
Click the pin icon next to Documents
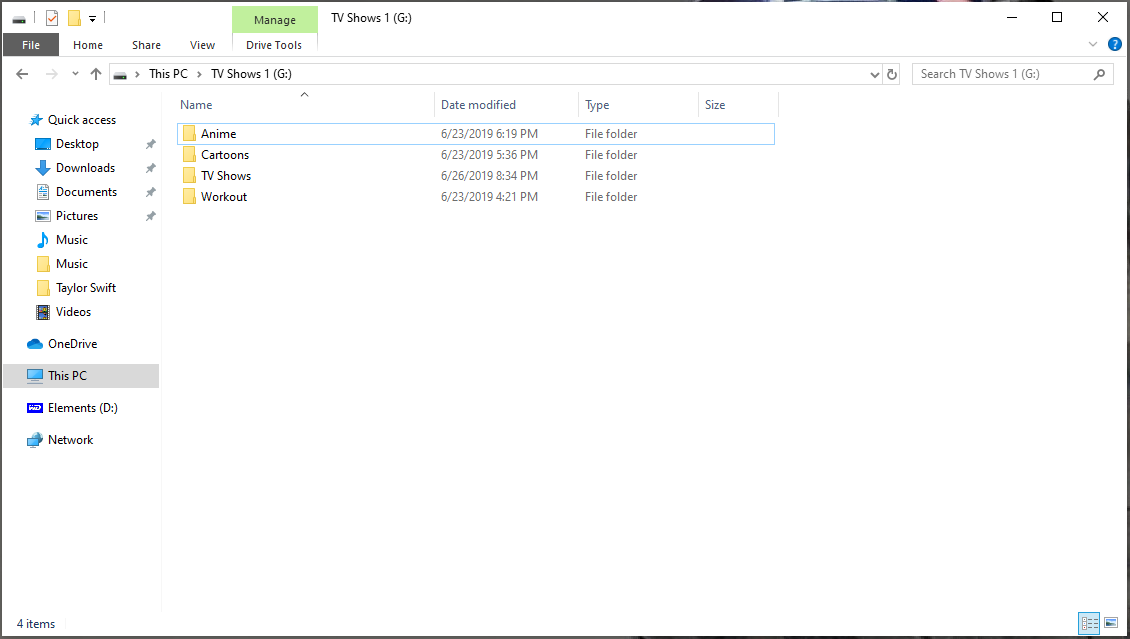tap(151, 192)
